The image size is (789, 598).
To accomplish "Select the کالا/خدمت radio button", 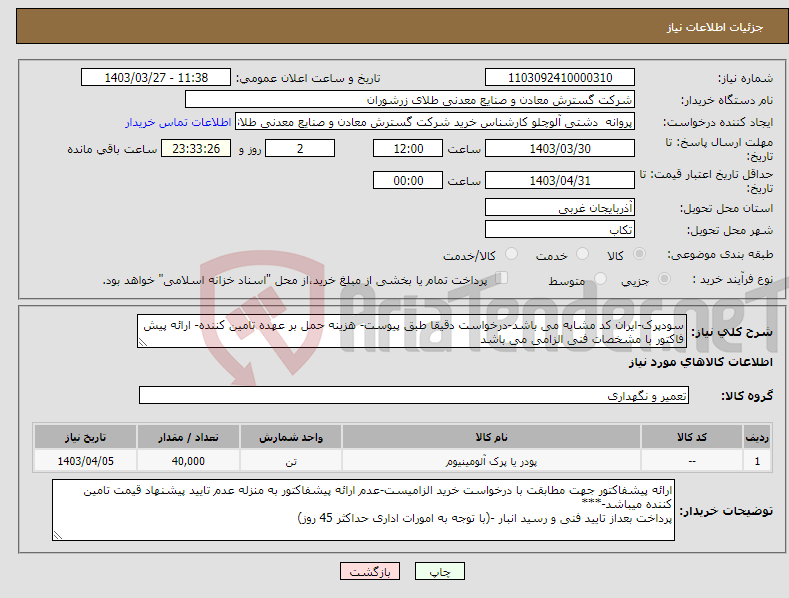I will point(511,254).
